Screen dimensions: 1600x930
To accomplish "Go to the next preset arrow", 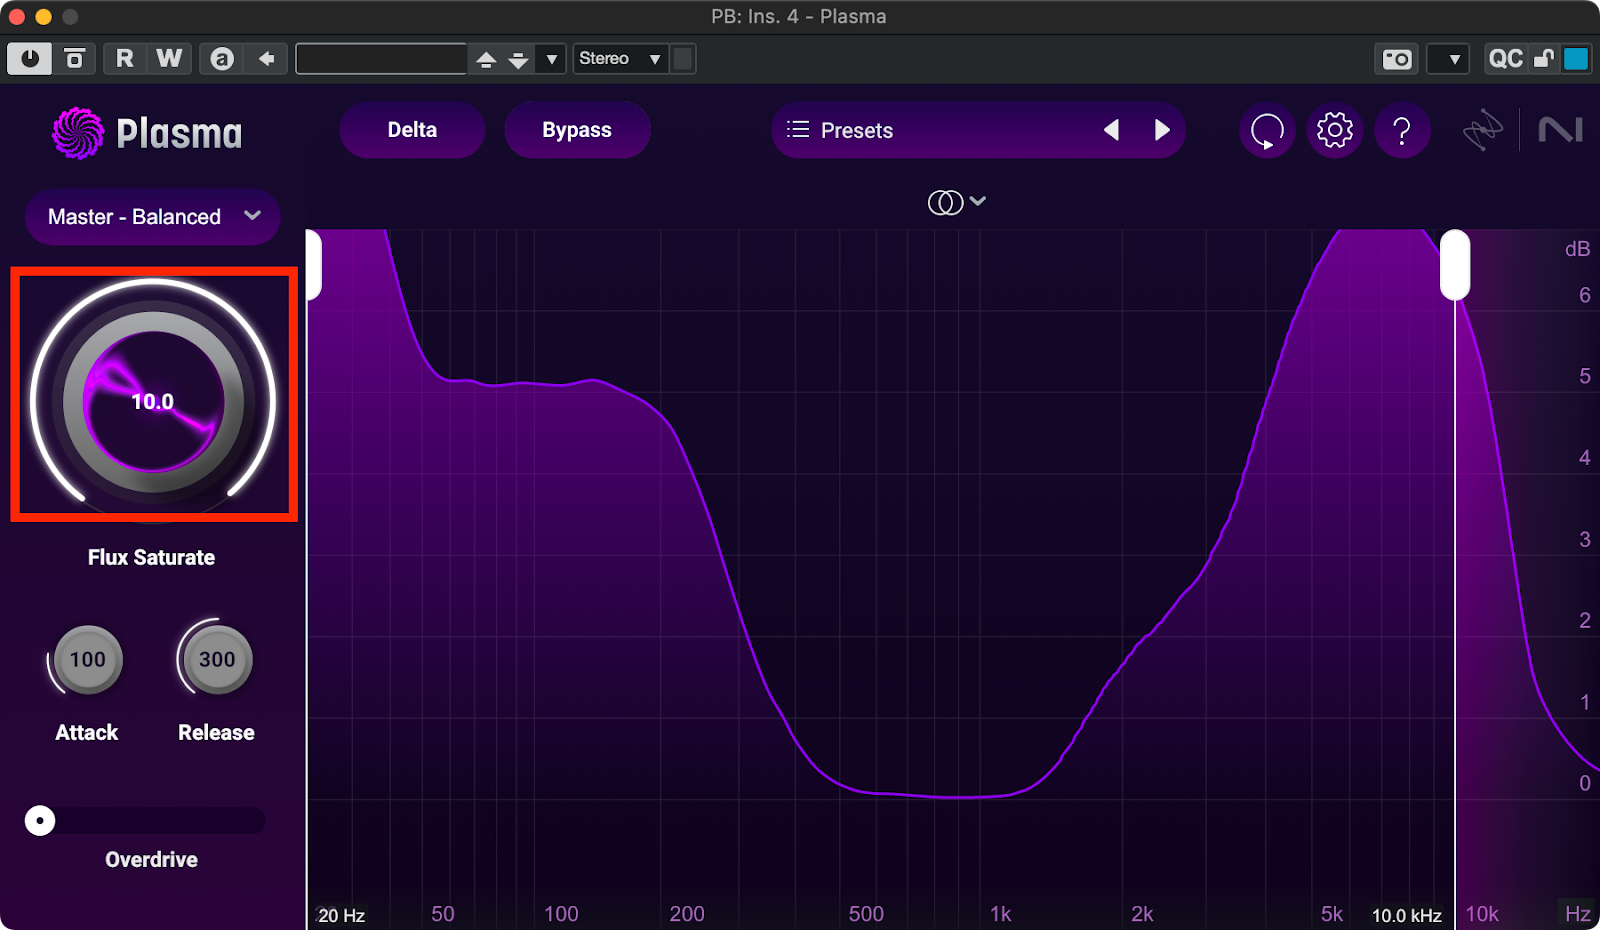I will coord(1161,130).
